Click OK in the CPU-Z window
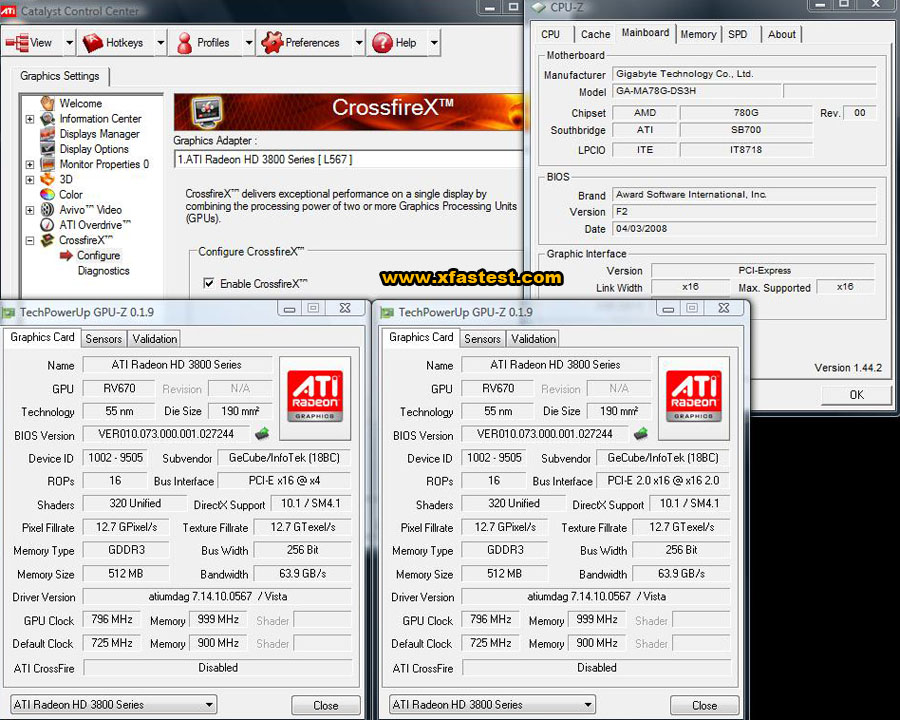900x720 pixels. (x=856, y=394)
